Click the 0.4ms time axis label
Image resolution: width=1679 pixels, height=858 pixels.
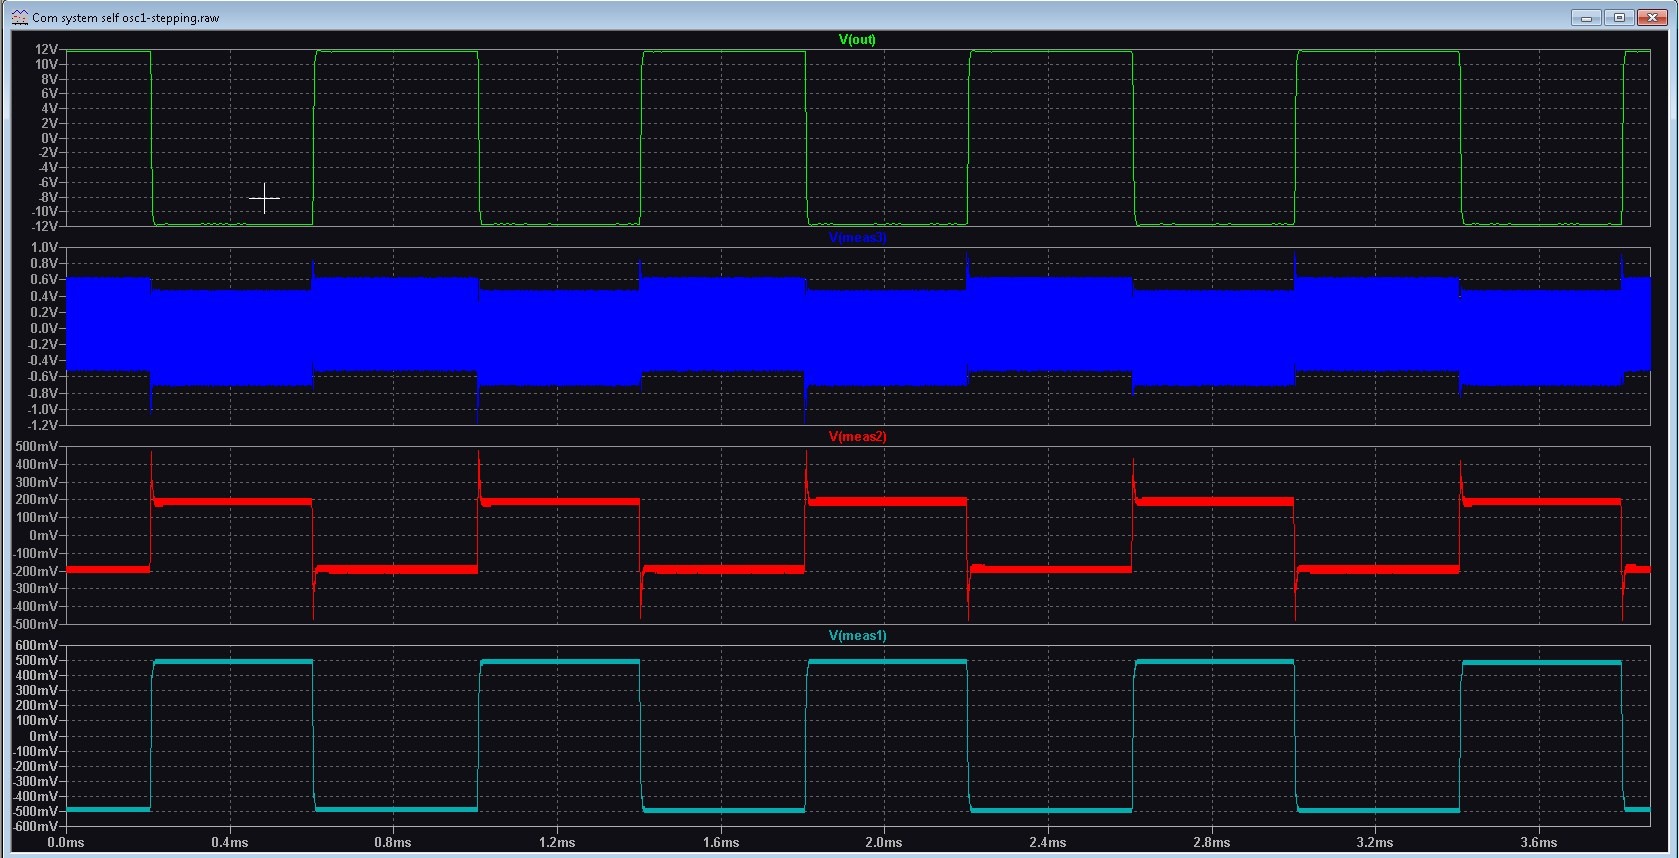(x=230, y=842)
